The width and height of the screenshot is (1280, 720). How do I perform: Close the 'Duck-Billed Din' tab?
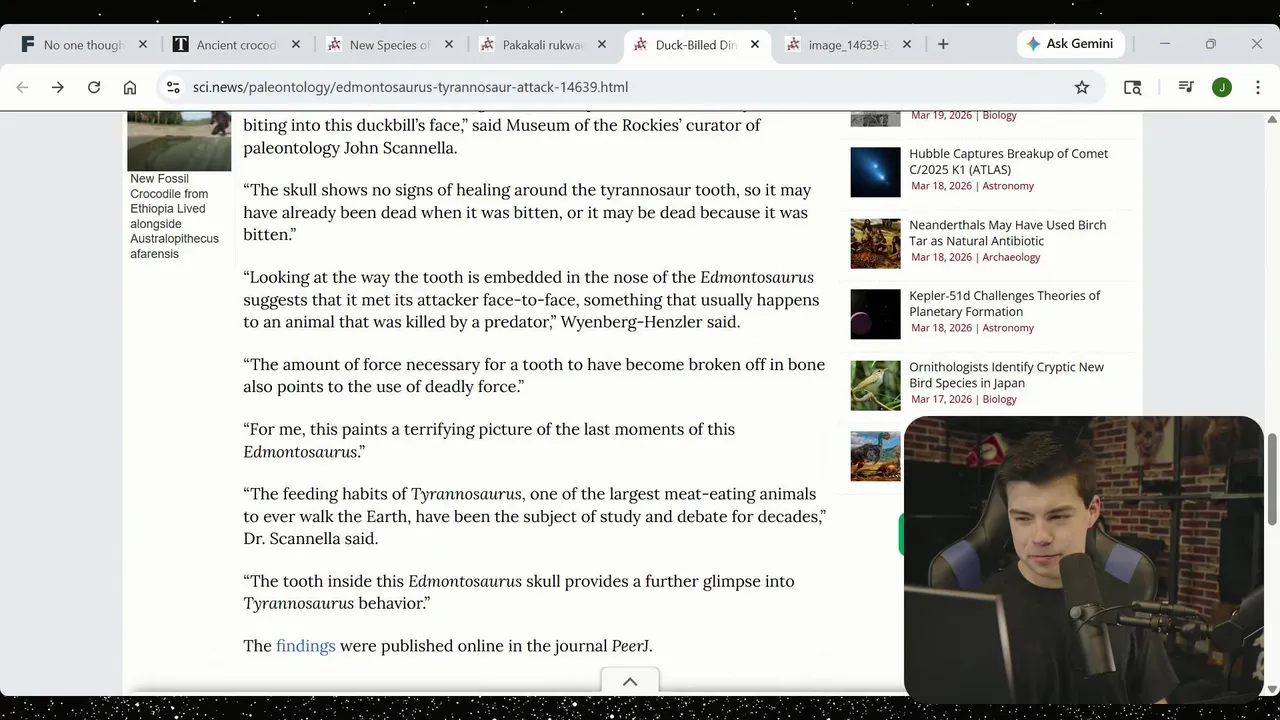[755, 44]
